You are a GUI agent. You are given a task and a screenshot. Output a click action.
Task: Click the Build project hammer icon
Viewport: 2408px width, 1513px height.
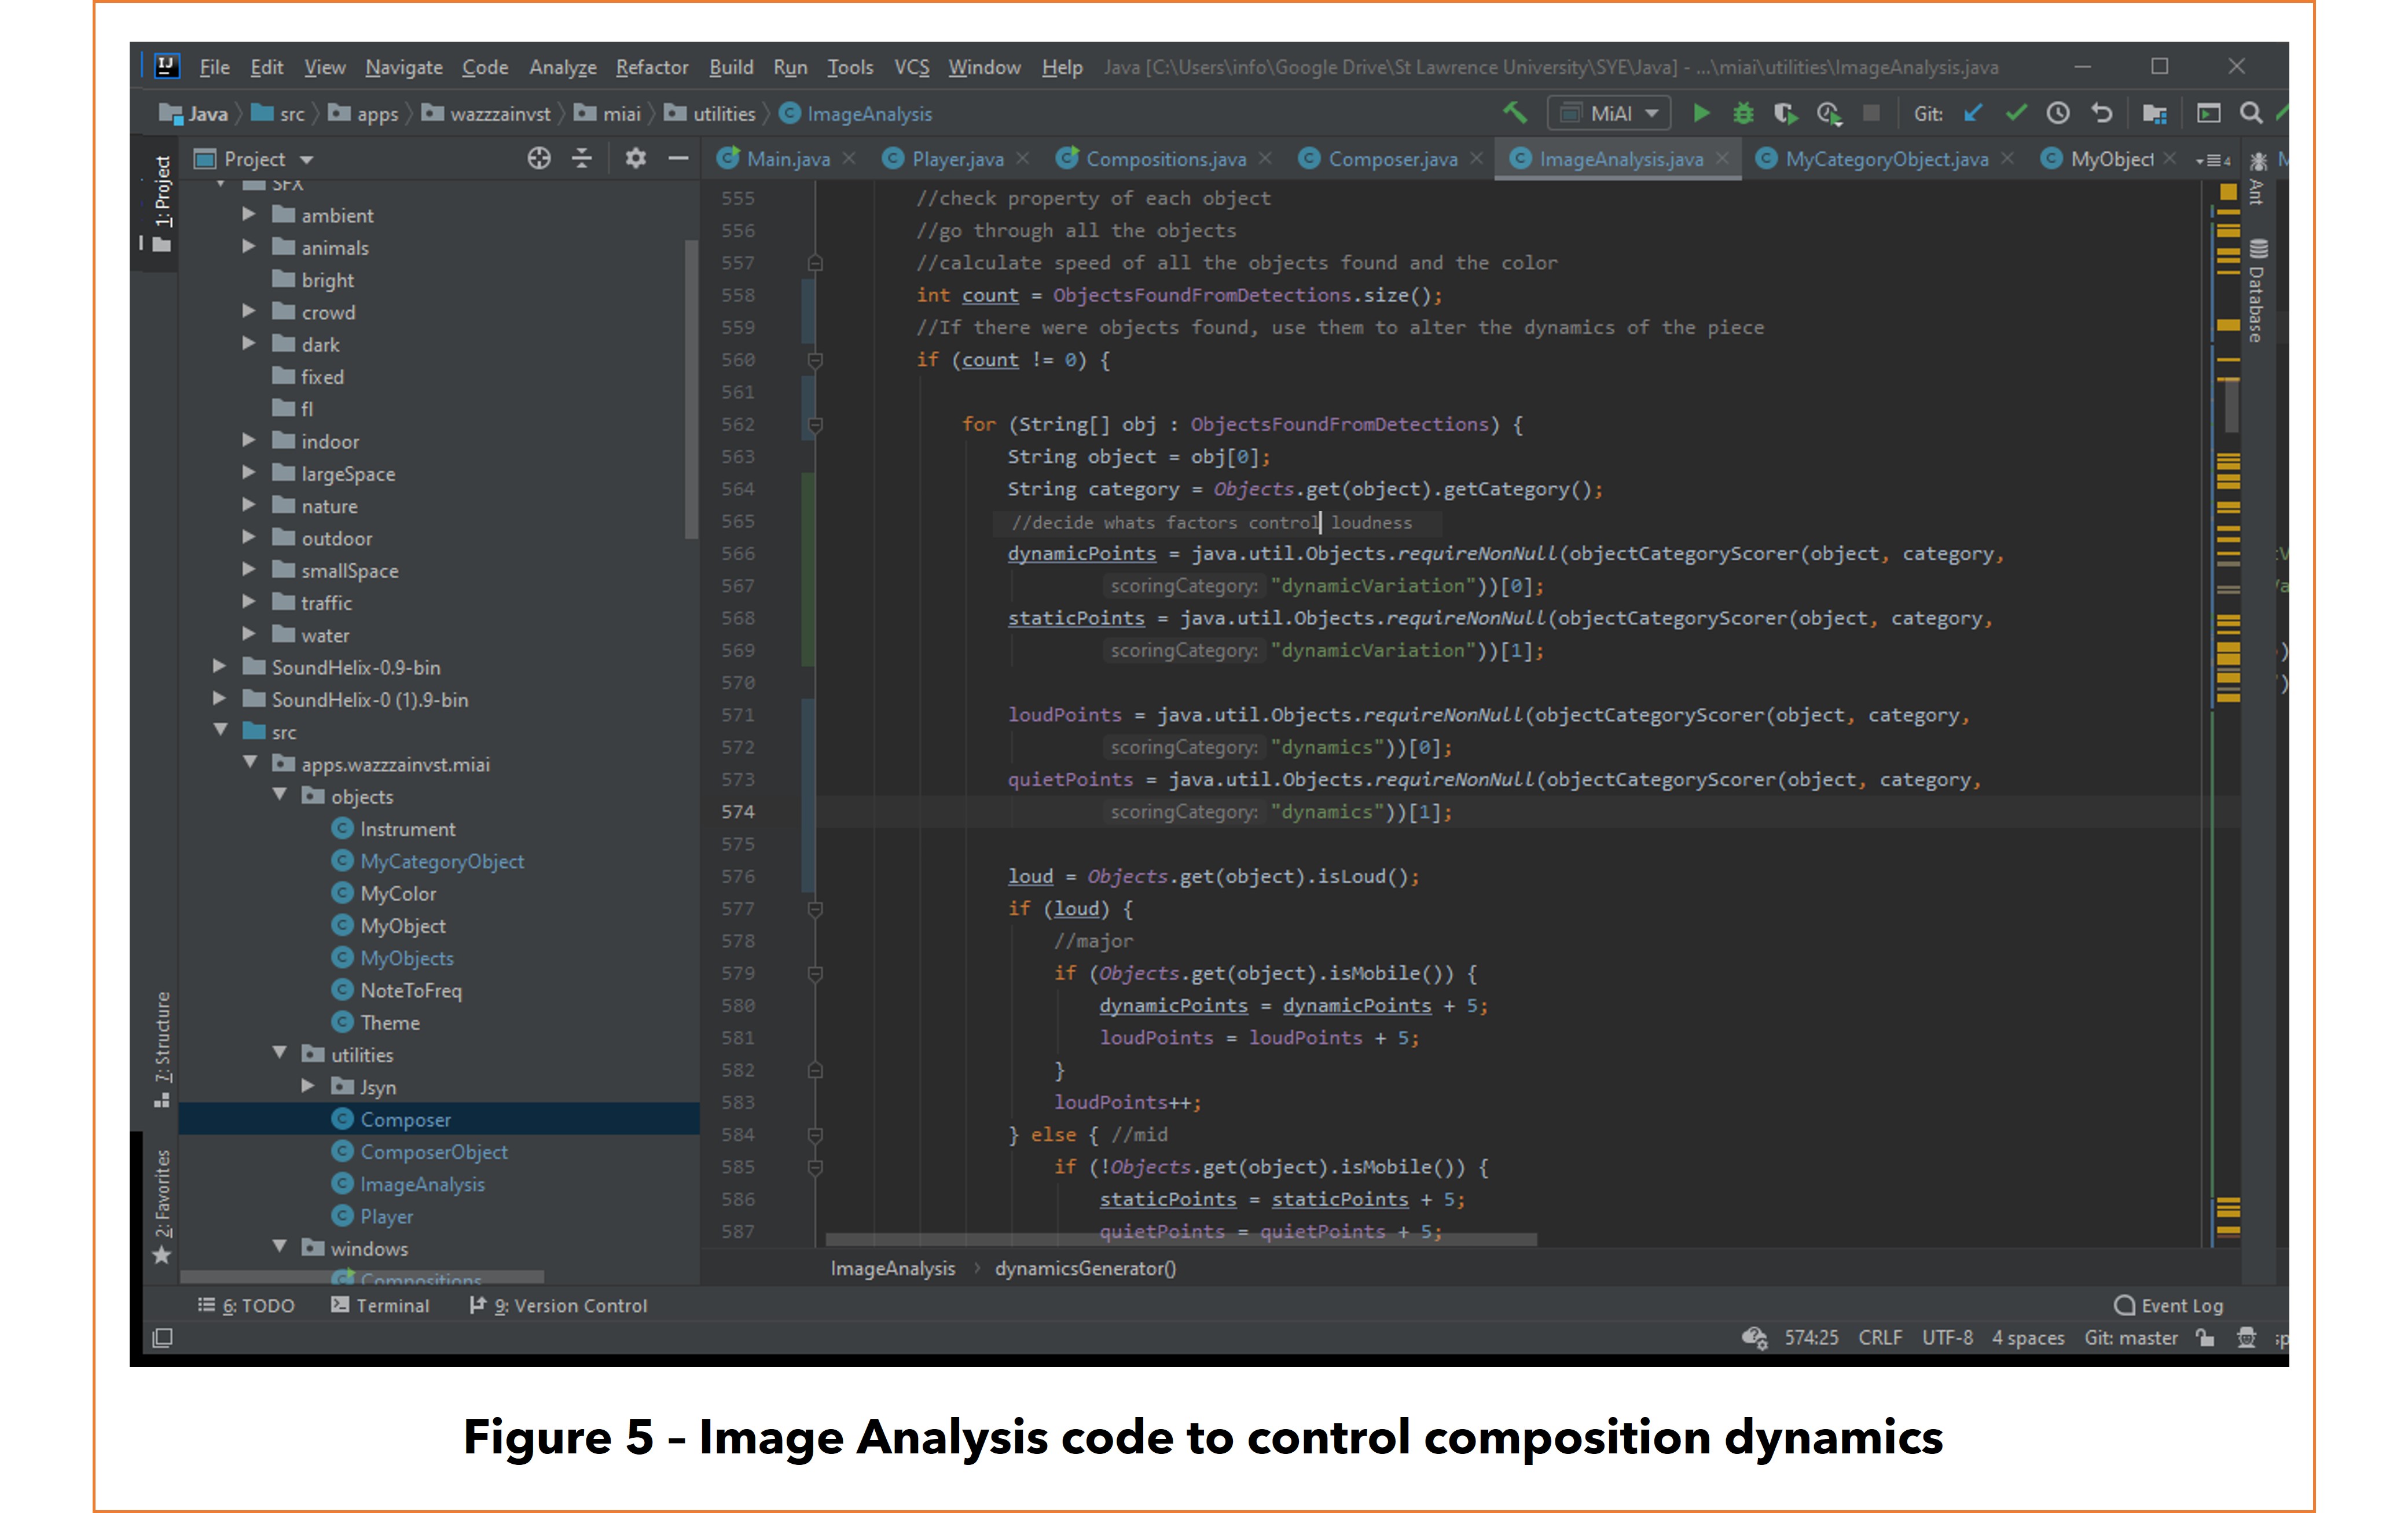1514,113
